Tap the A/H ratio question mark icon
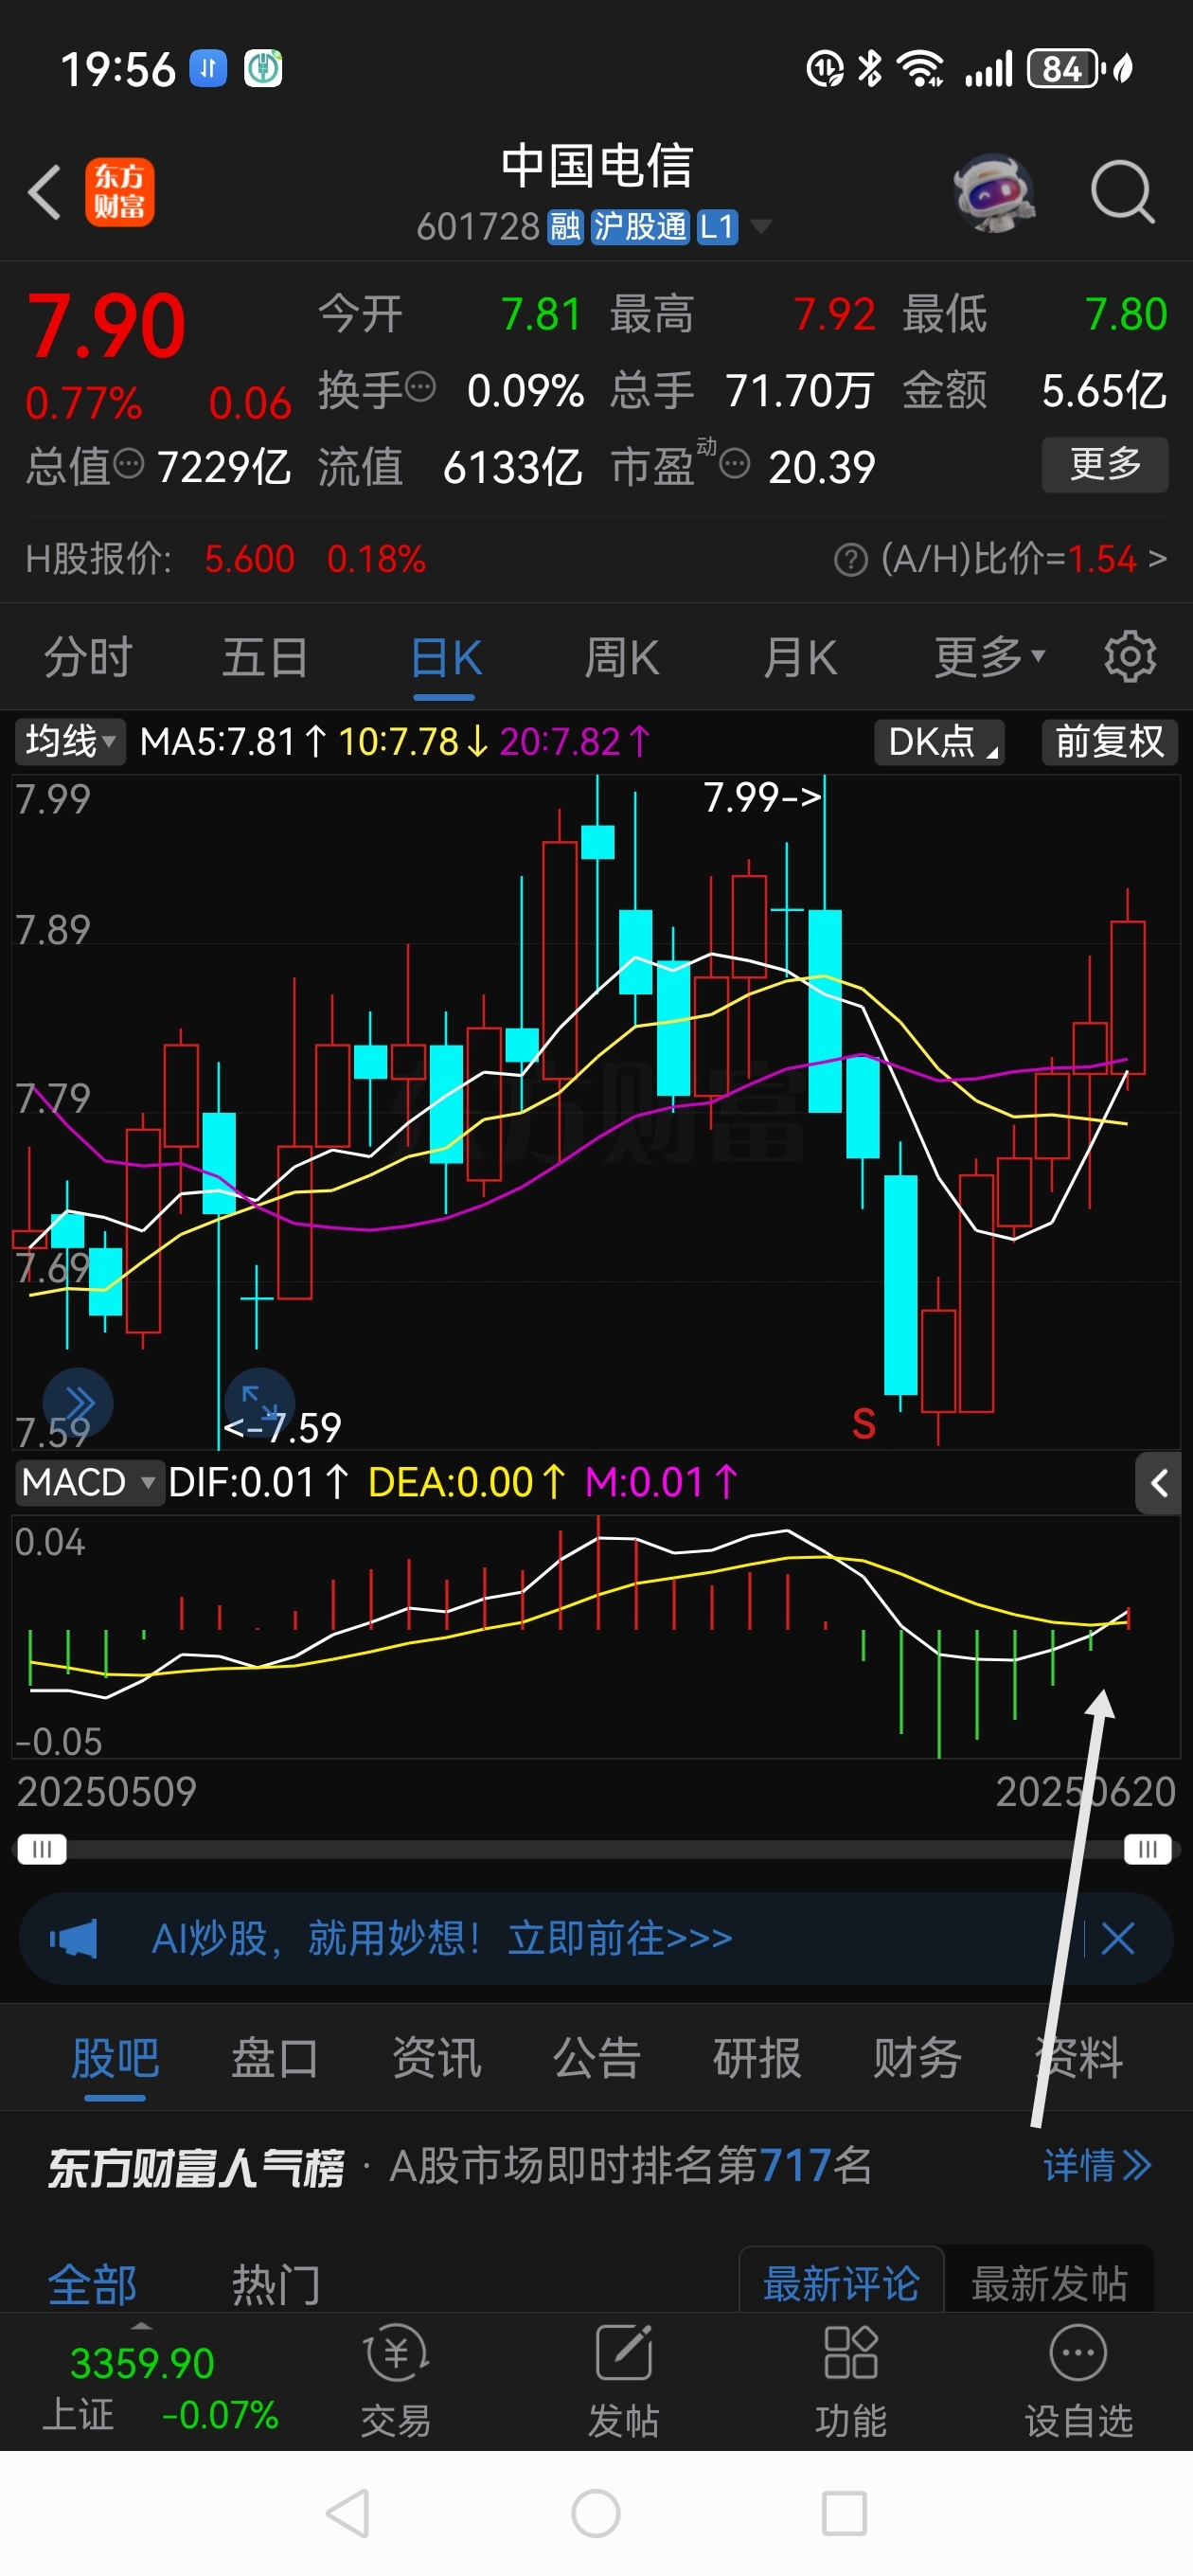Screen dimensions: 1193x2576 (x=850, y=560)
